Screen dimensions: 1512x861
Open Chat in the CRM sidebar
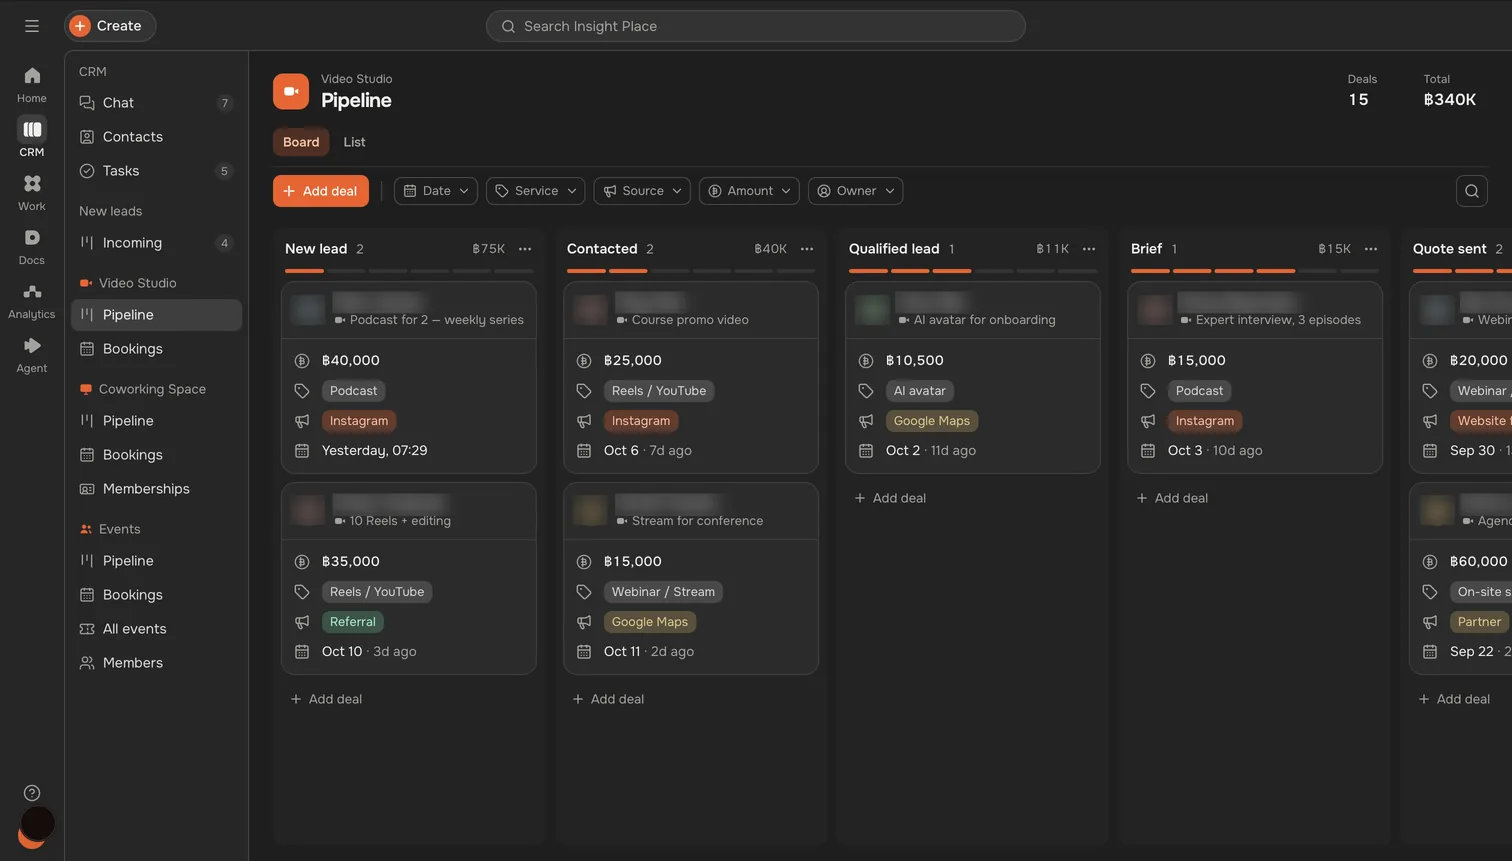(156, 103)
